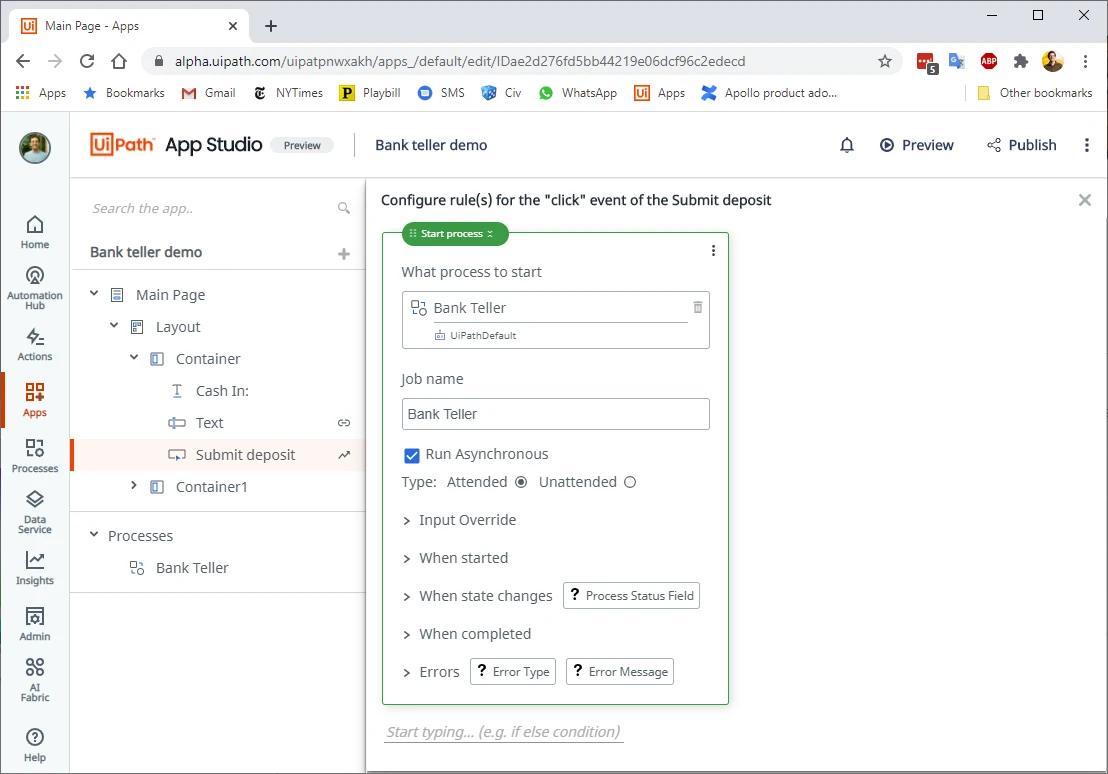This screenshot has height=774, width=1108.
Task: Open Other bookmarks folder
Action: [1034, 93]
